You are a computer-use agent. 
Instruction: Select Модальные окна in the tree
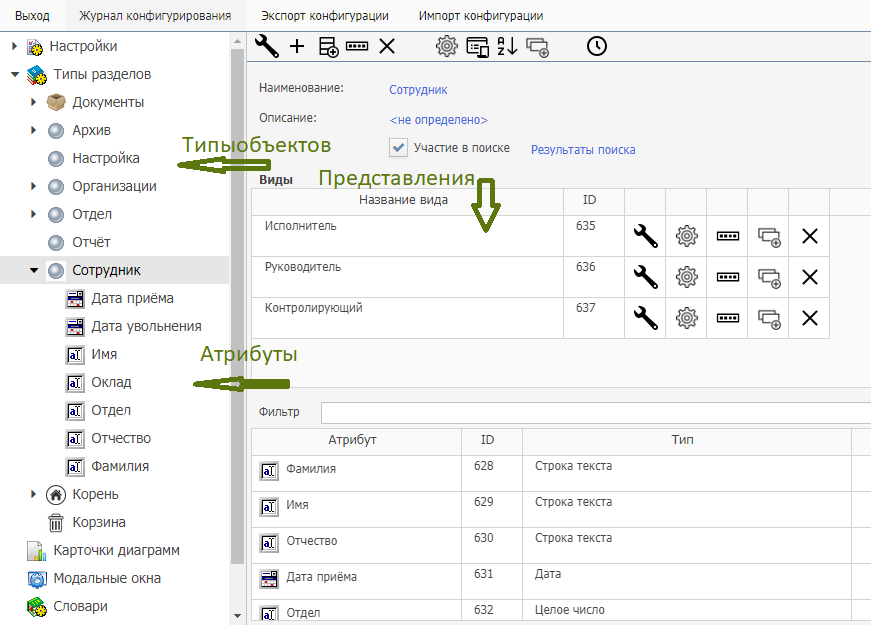(107, 578)
